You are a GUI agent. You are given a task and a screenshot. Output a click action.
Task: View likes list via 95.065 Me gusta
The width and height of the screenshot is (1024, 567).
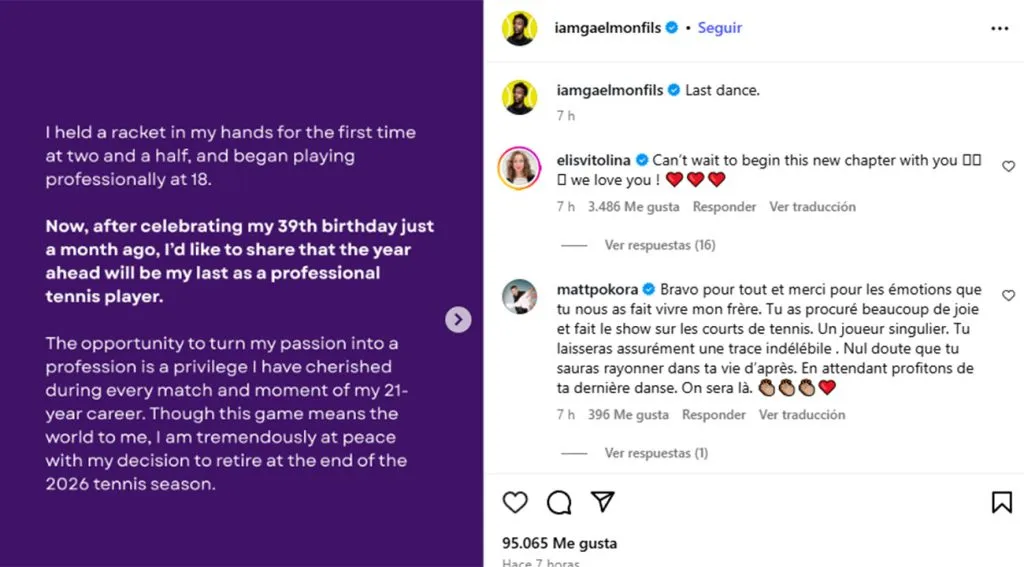pyautogui.click(x=559, y=544)
